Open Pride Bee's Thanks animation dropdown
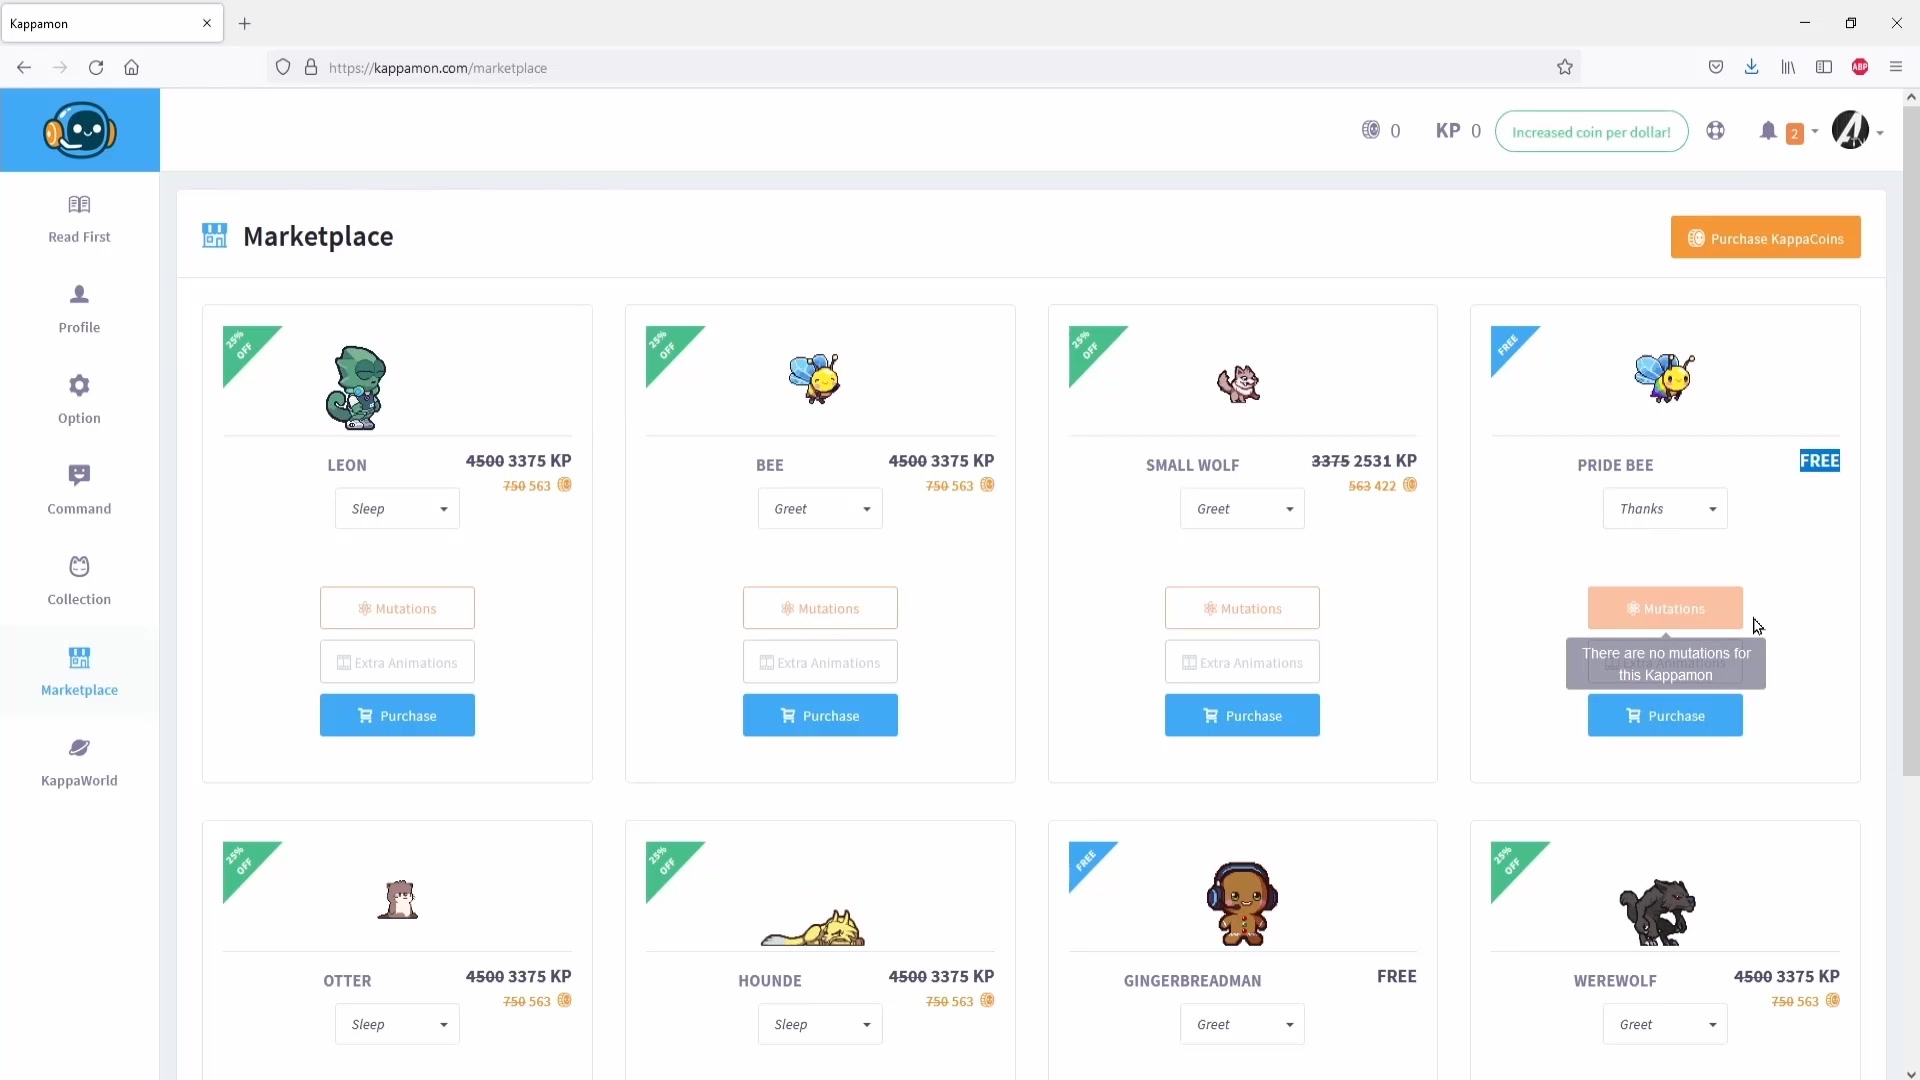Viewport: 1920px width, 1080px height. click(1665, 509)
